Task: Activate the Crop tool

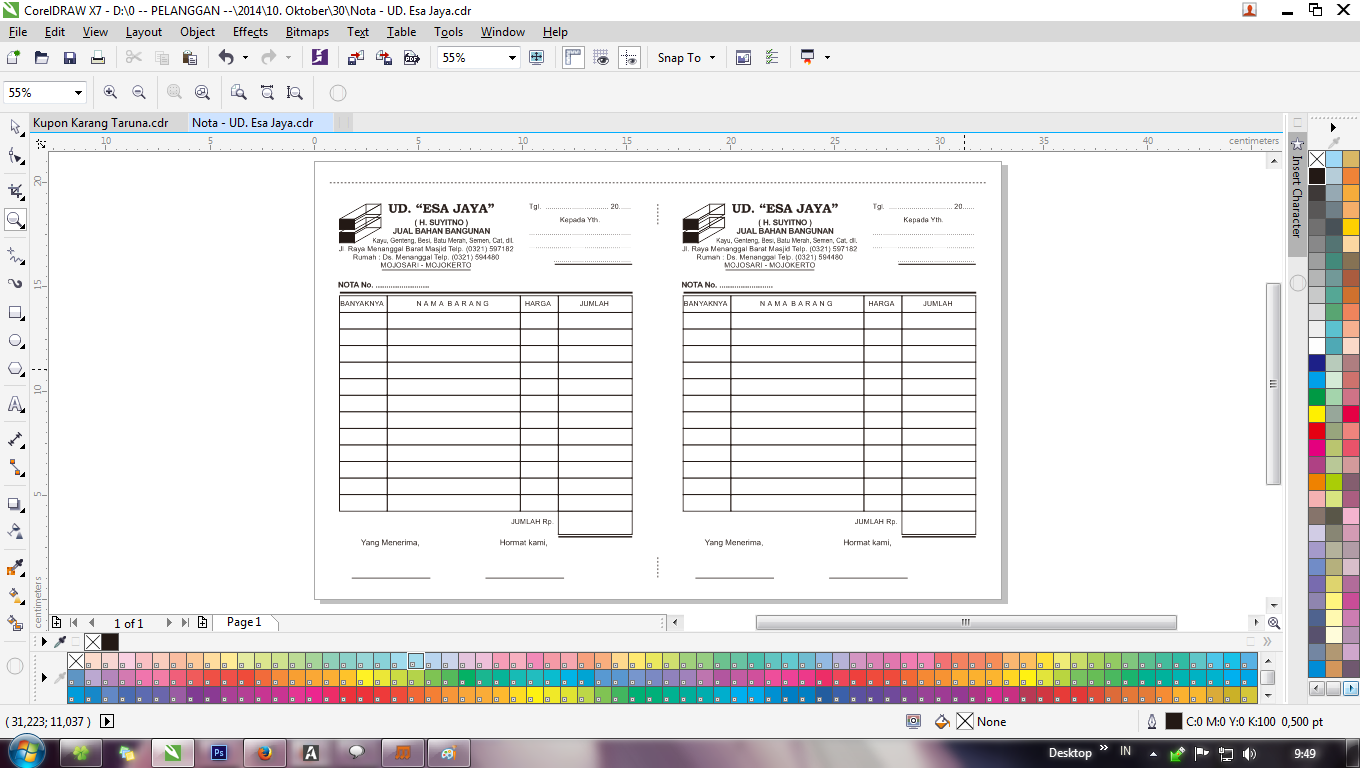Action: click(15, 190)
